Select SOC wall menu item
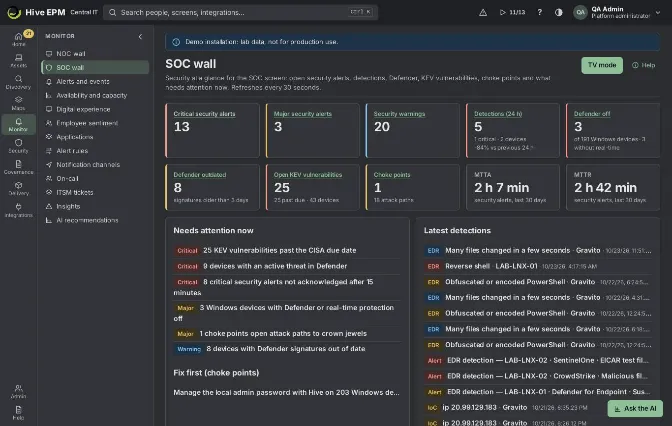Viewport: 672px width, 426px height. pyautogui.click(x=95, y=67)
